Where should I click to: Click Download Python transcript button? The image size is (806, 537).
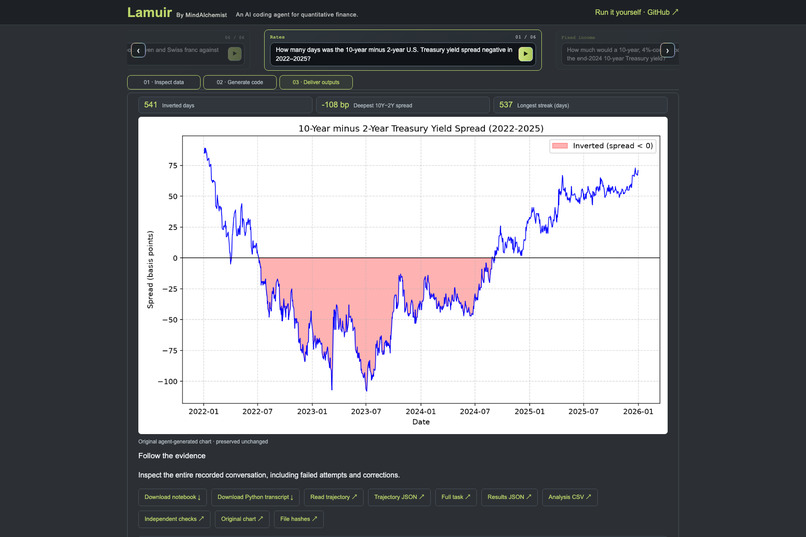(255, 497)
